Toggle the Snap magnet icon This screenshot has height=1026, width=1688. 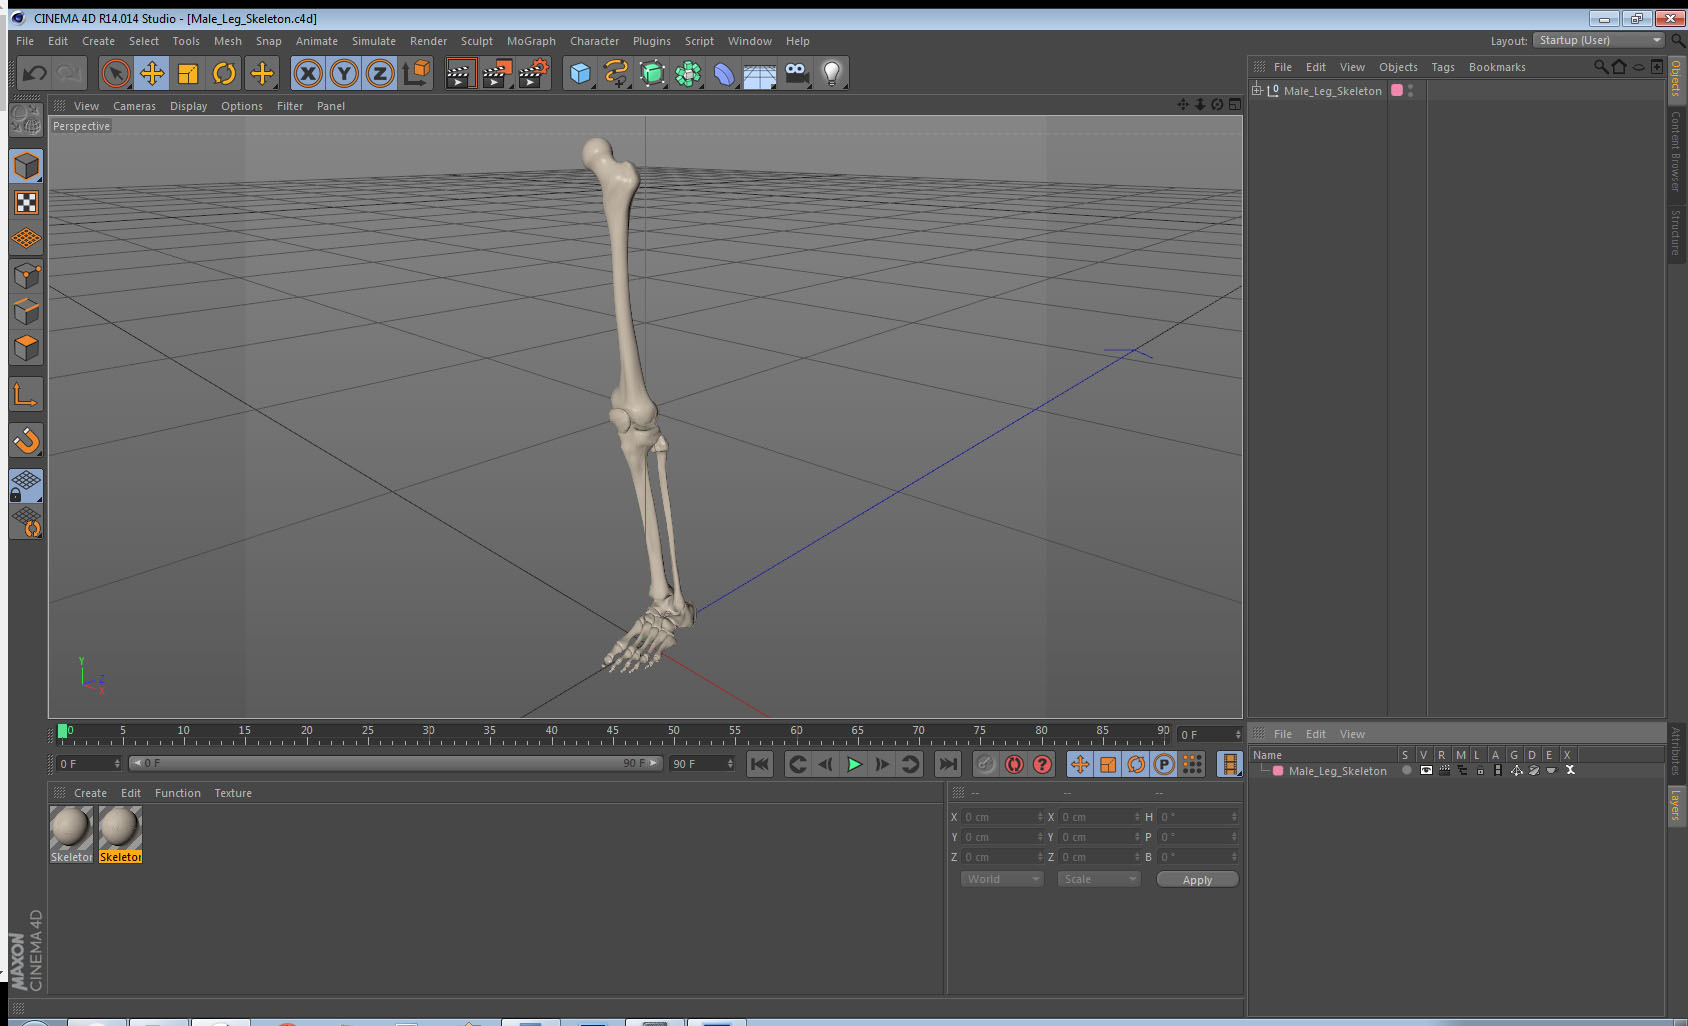coord(26,440)
